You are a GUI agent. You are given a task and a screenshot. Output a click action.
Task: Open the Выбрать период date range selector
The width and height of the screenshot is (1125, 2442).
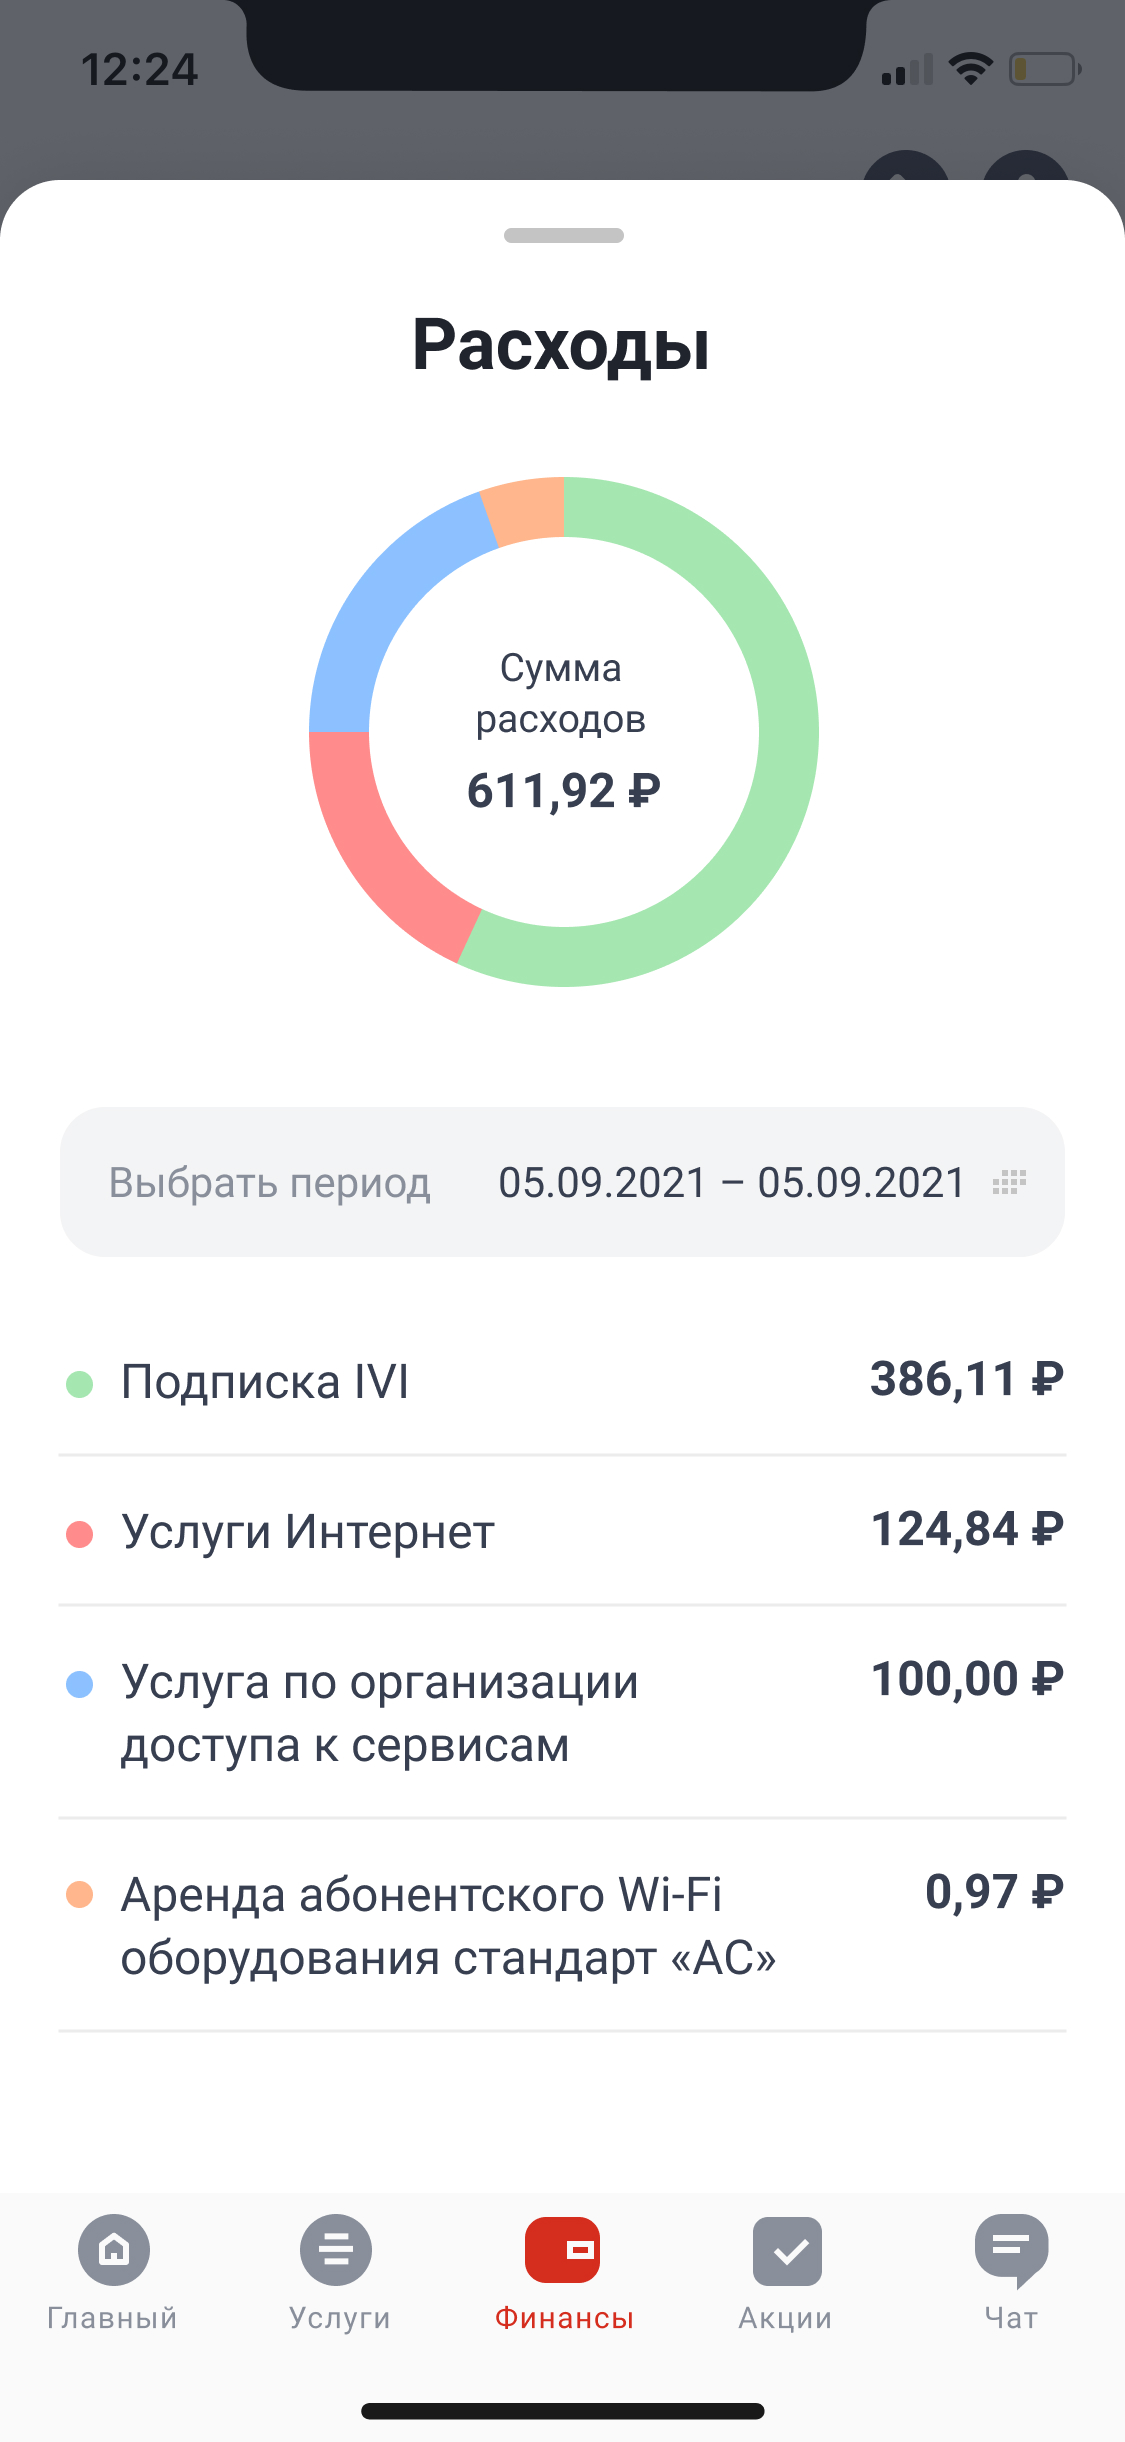click(270, 1183)
